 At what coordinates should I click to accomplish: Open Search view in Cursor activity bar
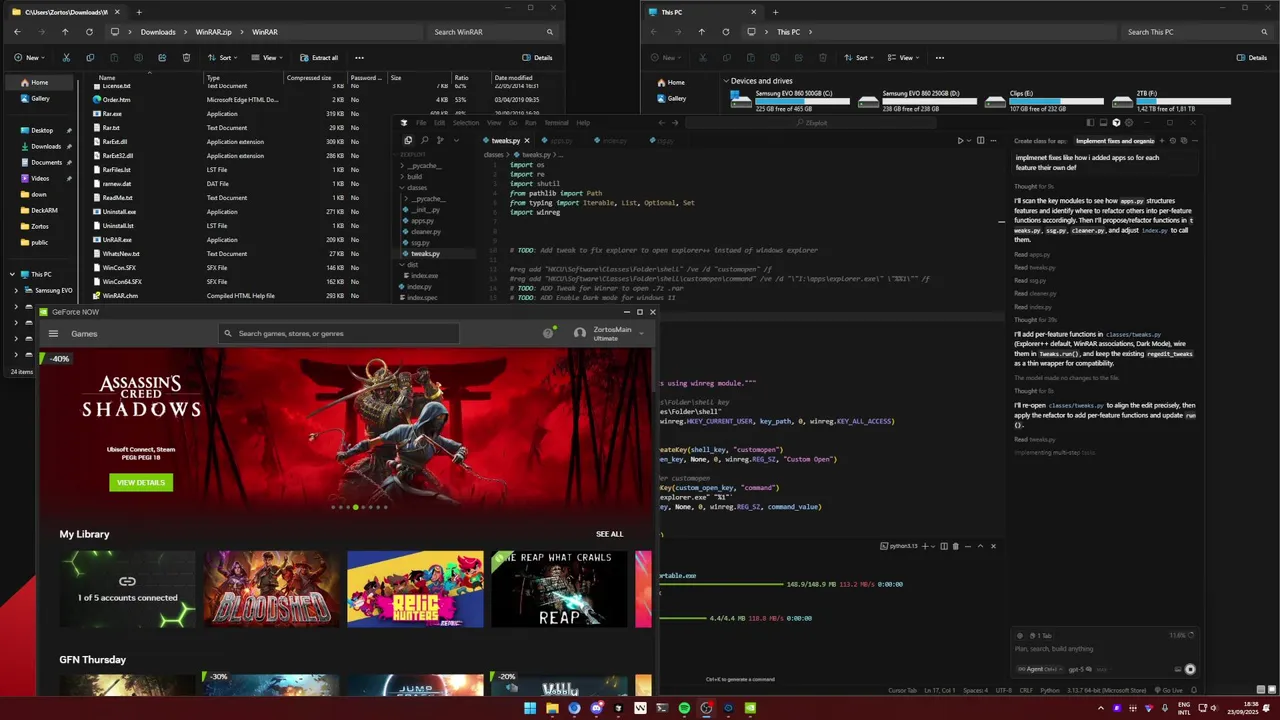click(424, 140)
